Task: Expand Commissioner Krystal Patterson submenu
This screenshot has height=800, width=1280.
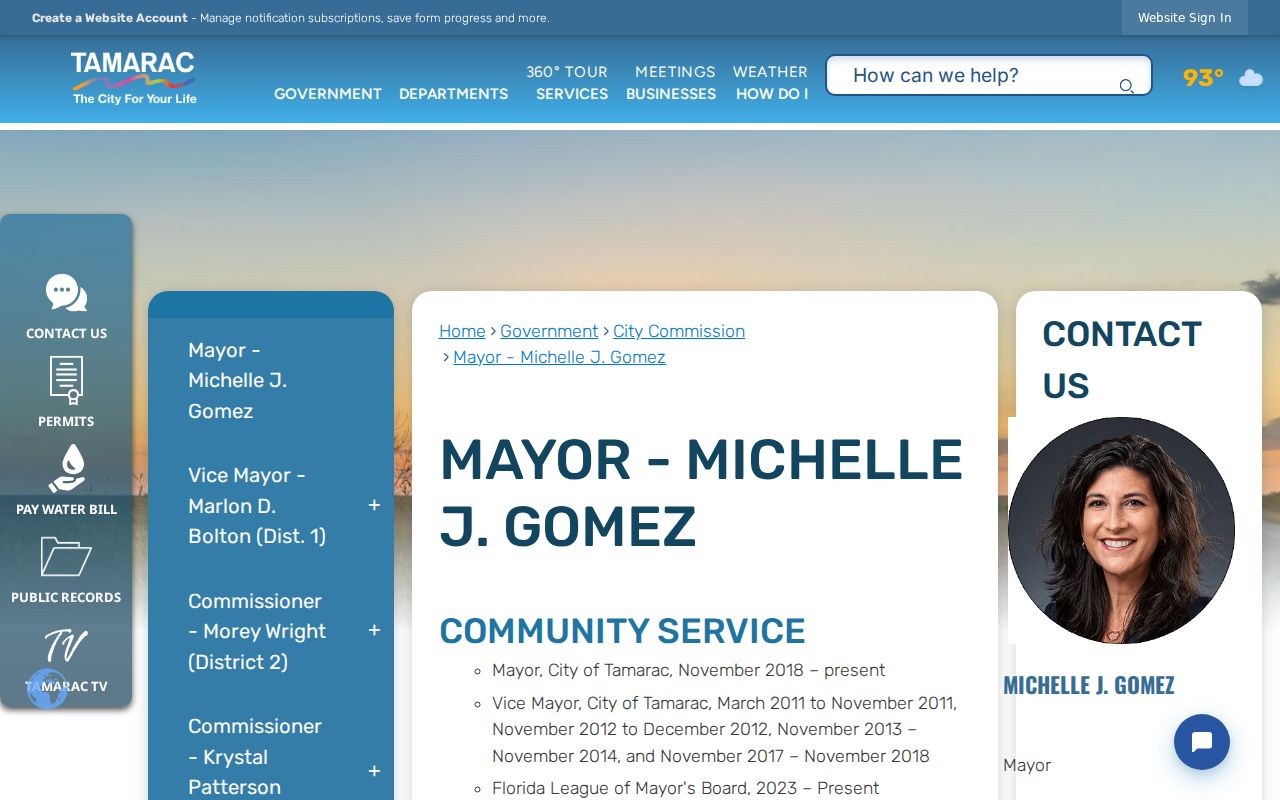Action: [x=374, y=772]
